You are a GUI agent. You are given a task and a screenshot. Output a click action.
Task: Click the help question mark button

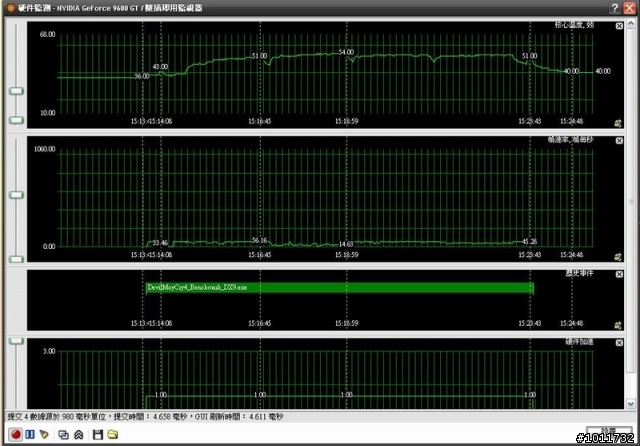coord(615,8)
